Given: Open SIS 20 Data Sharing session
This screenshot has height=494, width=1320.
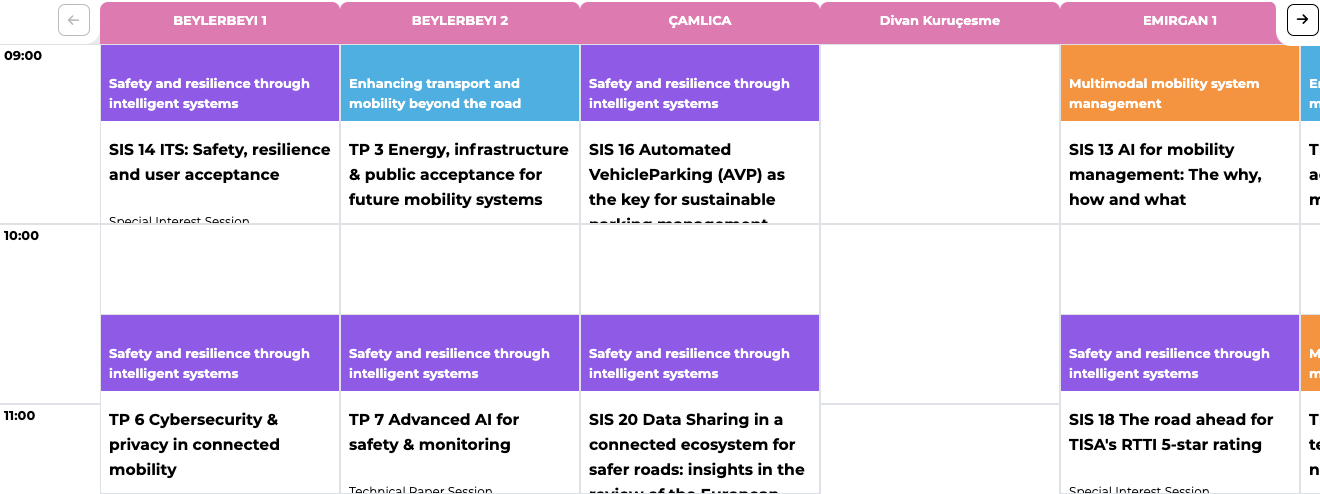Looking at the screenshot, I should tap(696, 444).
